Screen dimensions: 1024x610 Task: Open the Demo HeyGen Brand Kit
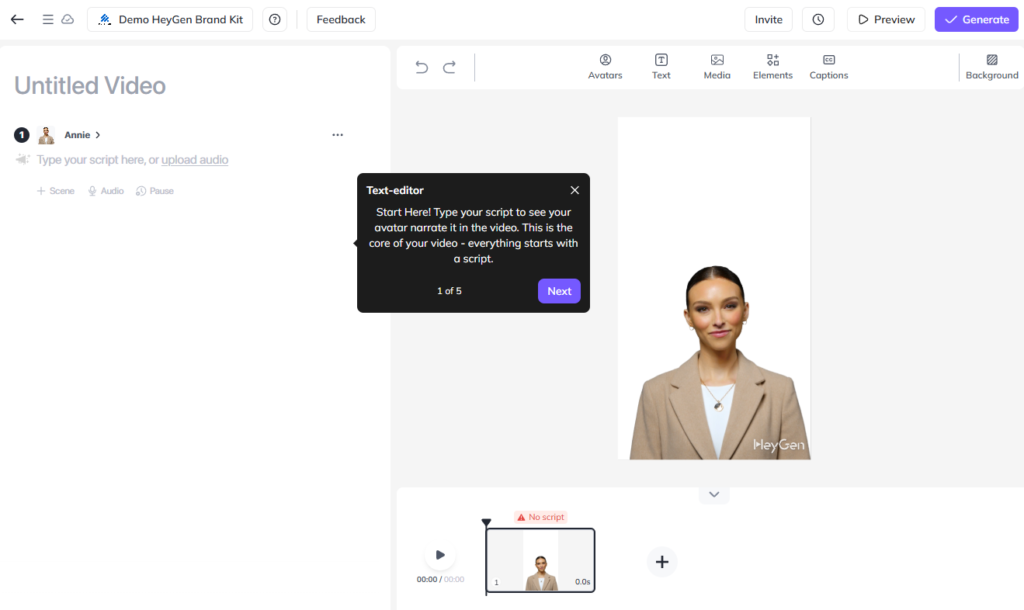[x=170, y=20]
